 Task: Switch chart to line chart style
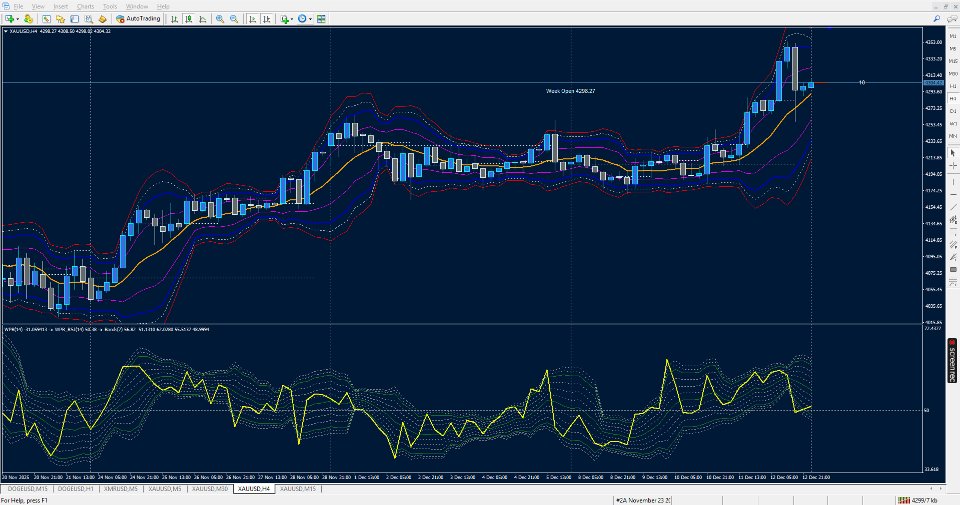203,19
